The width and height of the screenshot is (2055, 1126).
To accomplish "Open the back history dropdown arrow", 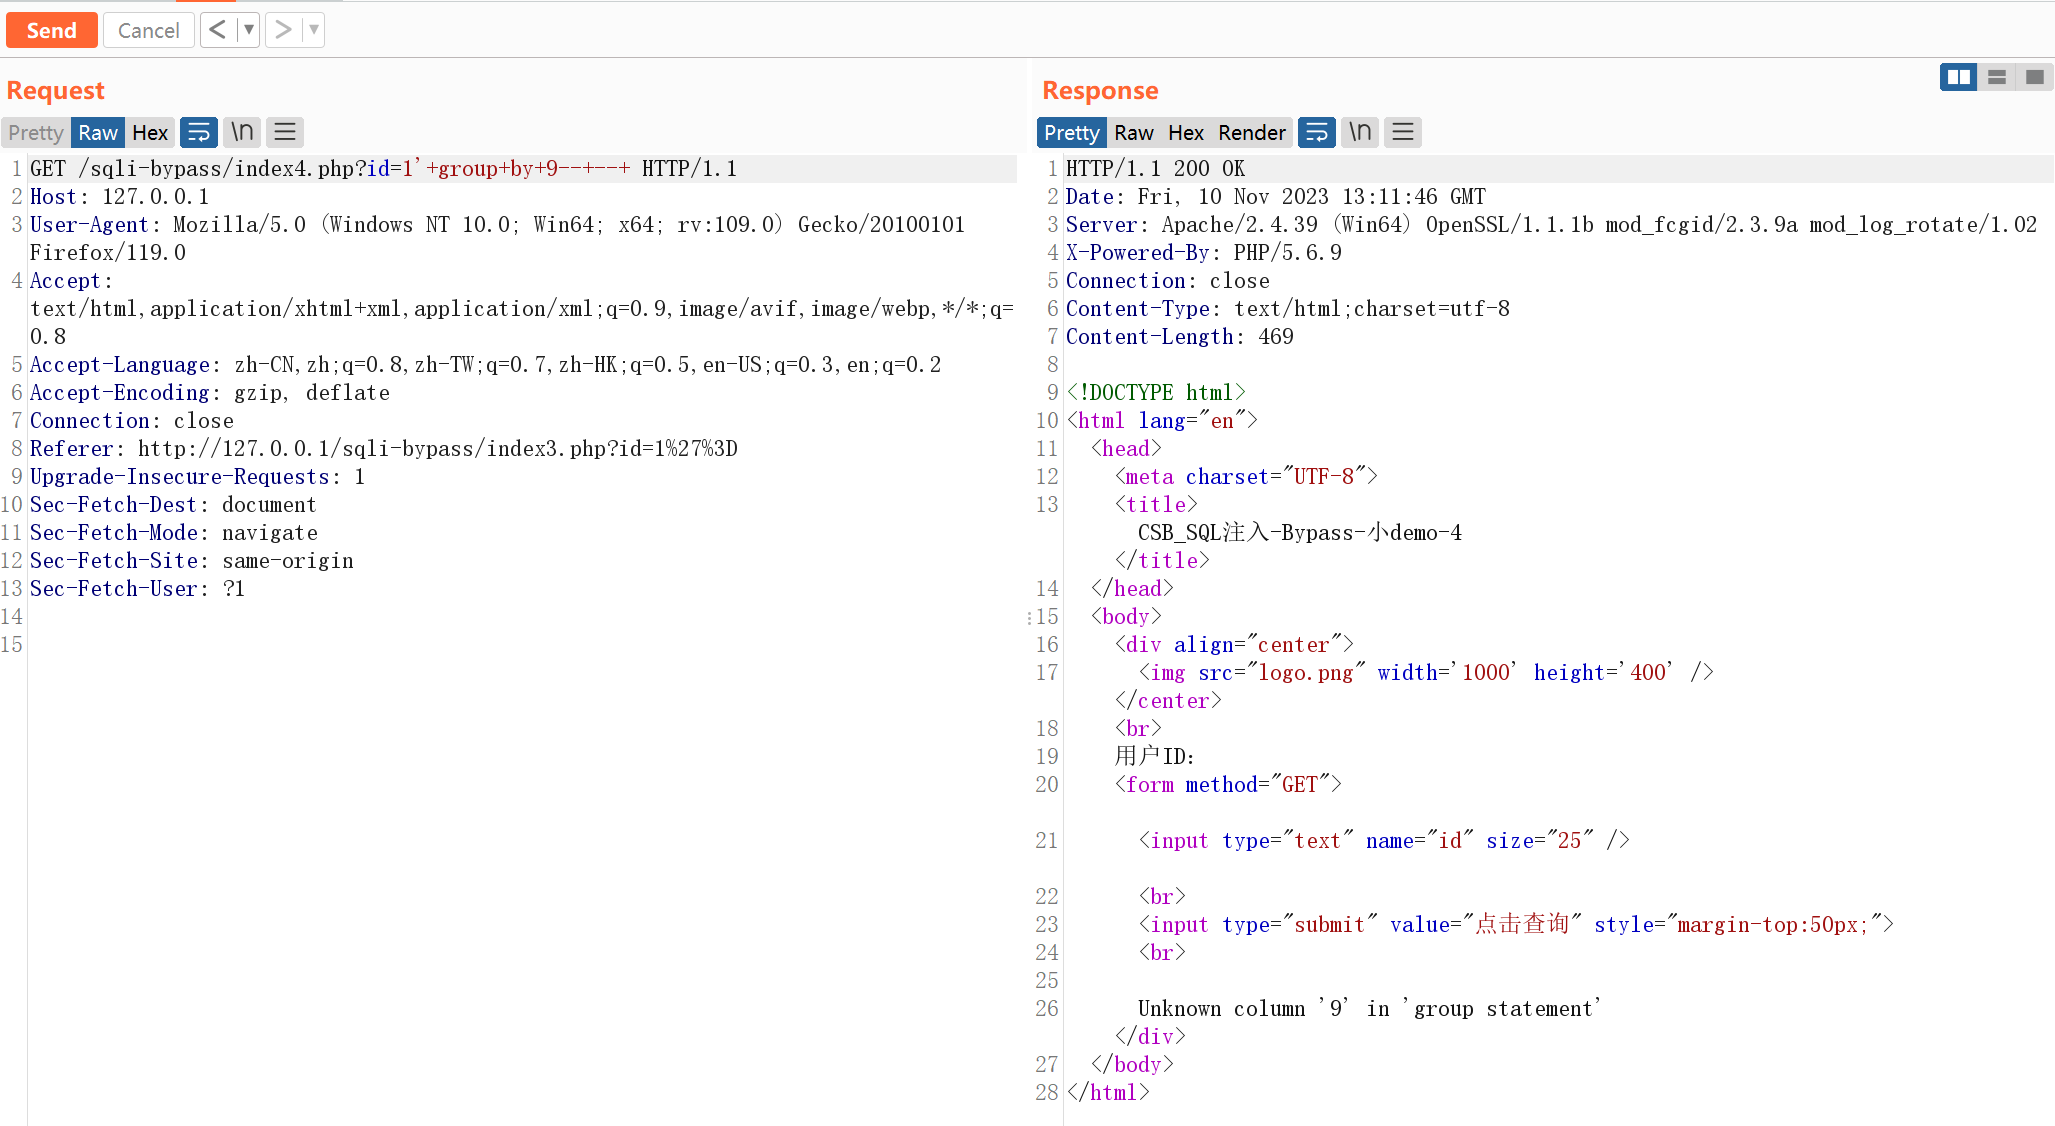I will (249, 30).
